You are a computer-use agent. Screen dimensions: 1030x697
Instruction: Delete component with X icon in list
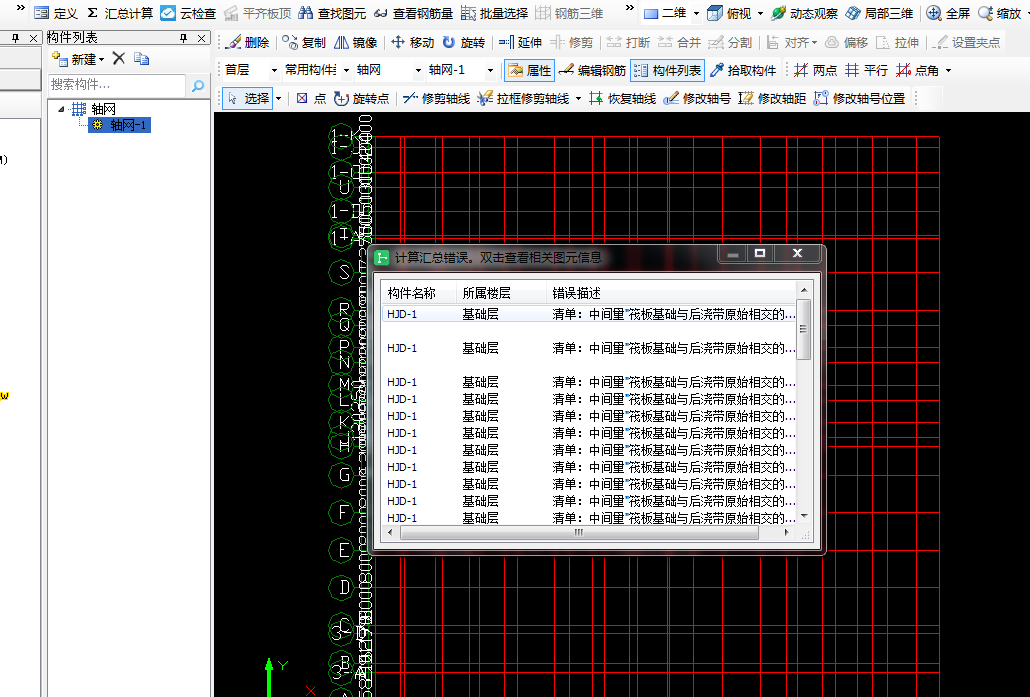pyautogui.click(x=119, y=58)
